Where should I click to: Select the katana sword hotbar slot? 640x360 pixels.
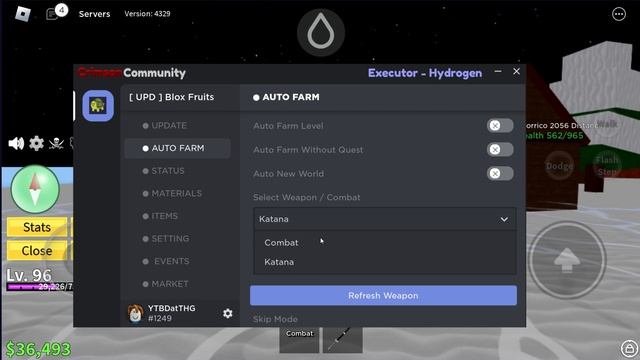(342, 340)
